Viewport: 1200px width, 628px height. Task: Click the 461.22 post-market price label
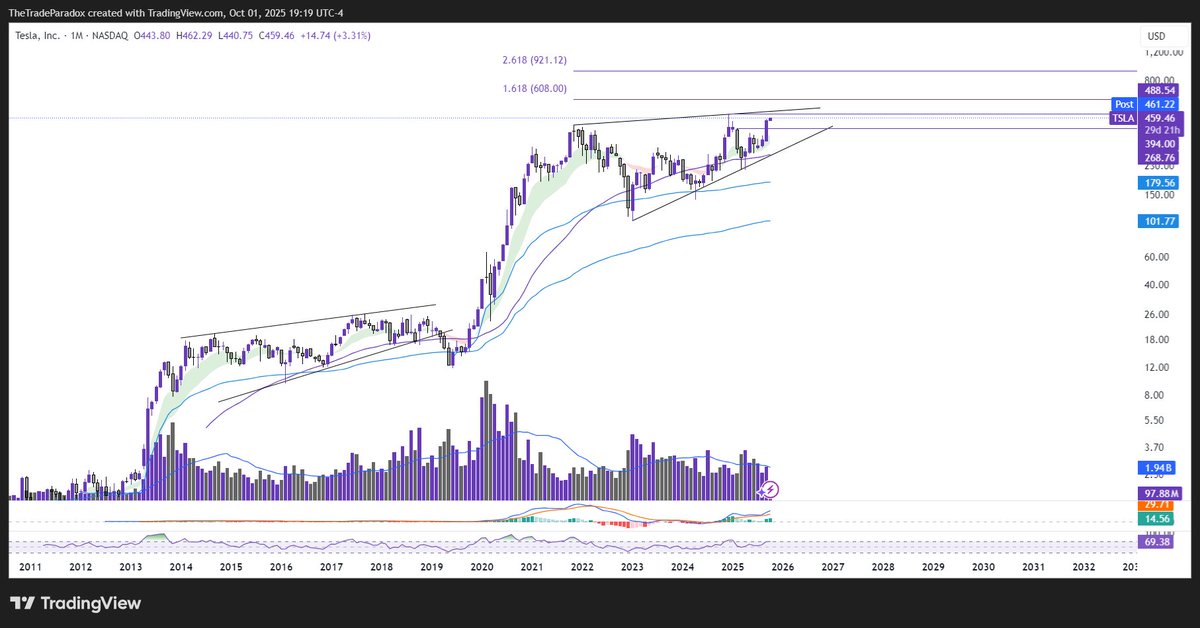coord(1159,104)
